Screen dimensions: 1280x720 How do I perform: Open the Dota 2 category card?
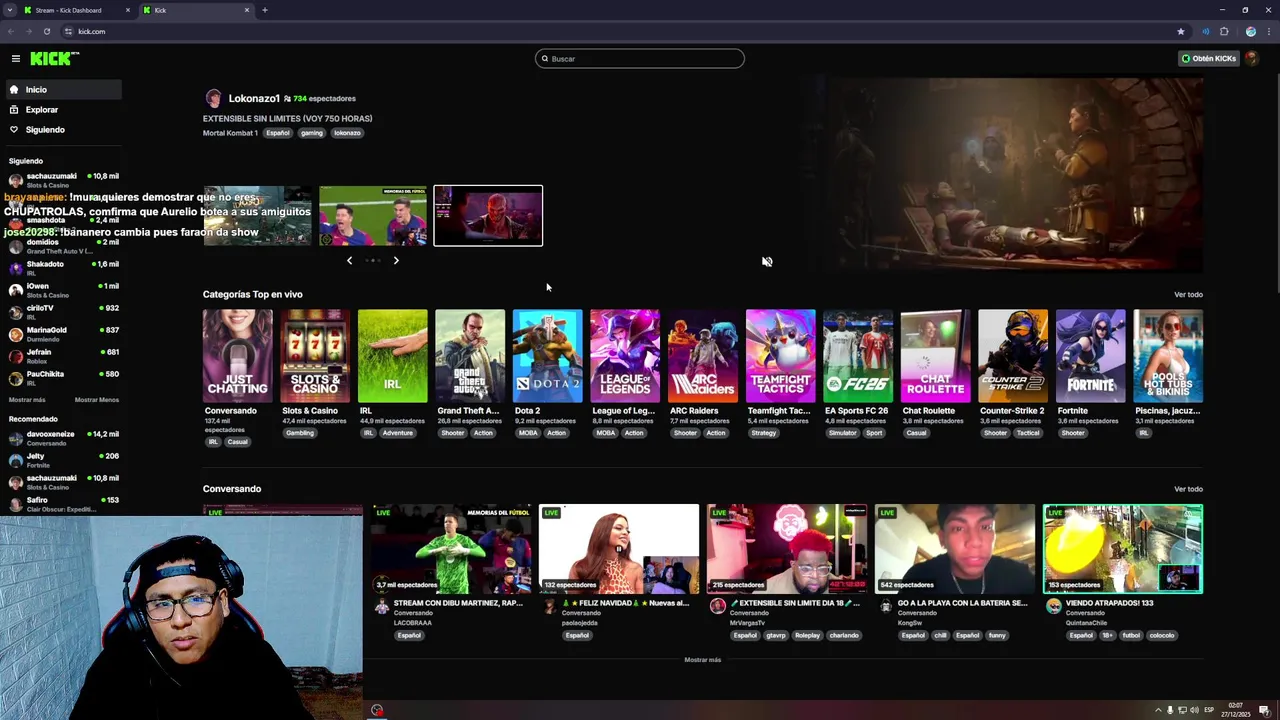click(547, 356)
